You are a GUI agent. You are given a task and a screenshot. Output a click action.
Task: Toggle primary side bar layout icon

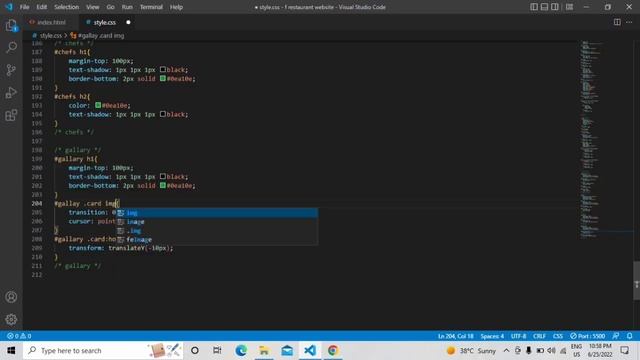coord(534,7)
